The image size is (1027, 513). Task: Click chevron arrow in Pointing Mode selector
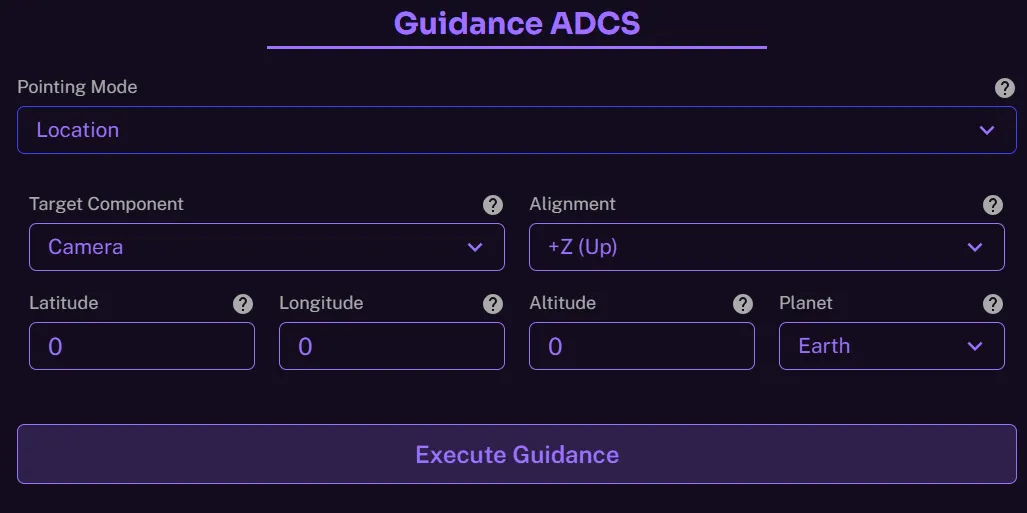(x=987, y=130)
